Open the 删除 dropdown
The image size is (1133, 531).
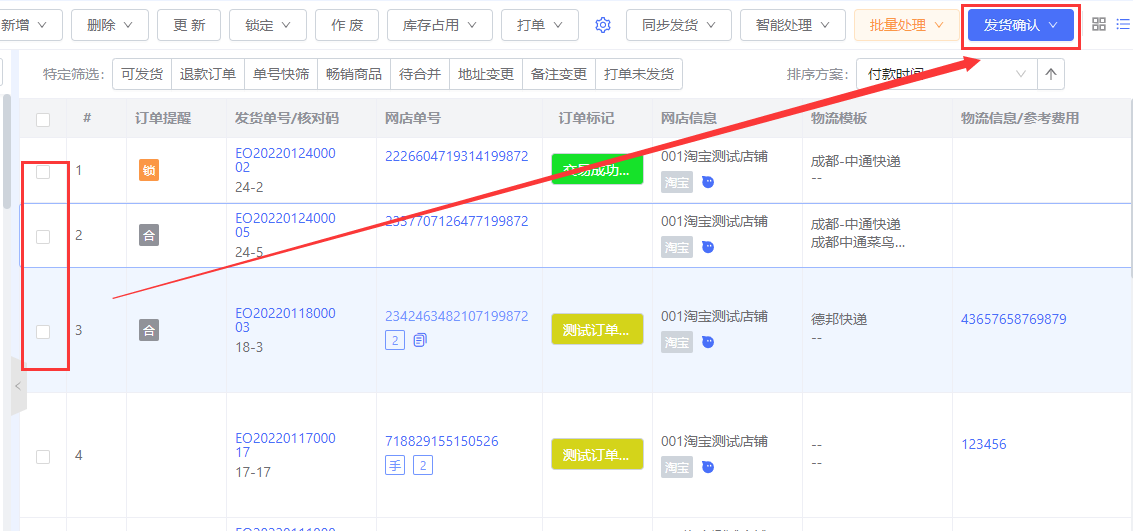[110, 25]
